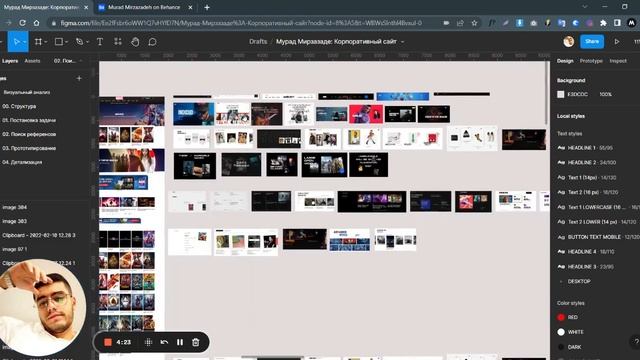This screenshot has width=640, height=360.
Task: Open a new browser tab
Action: [207, 7]
